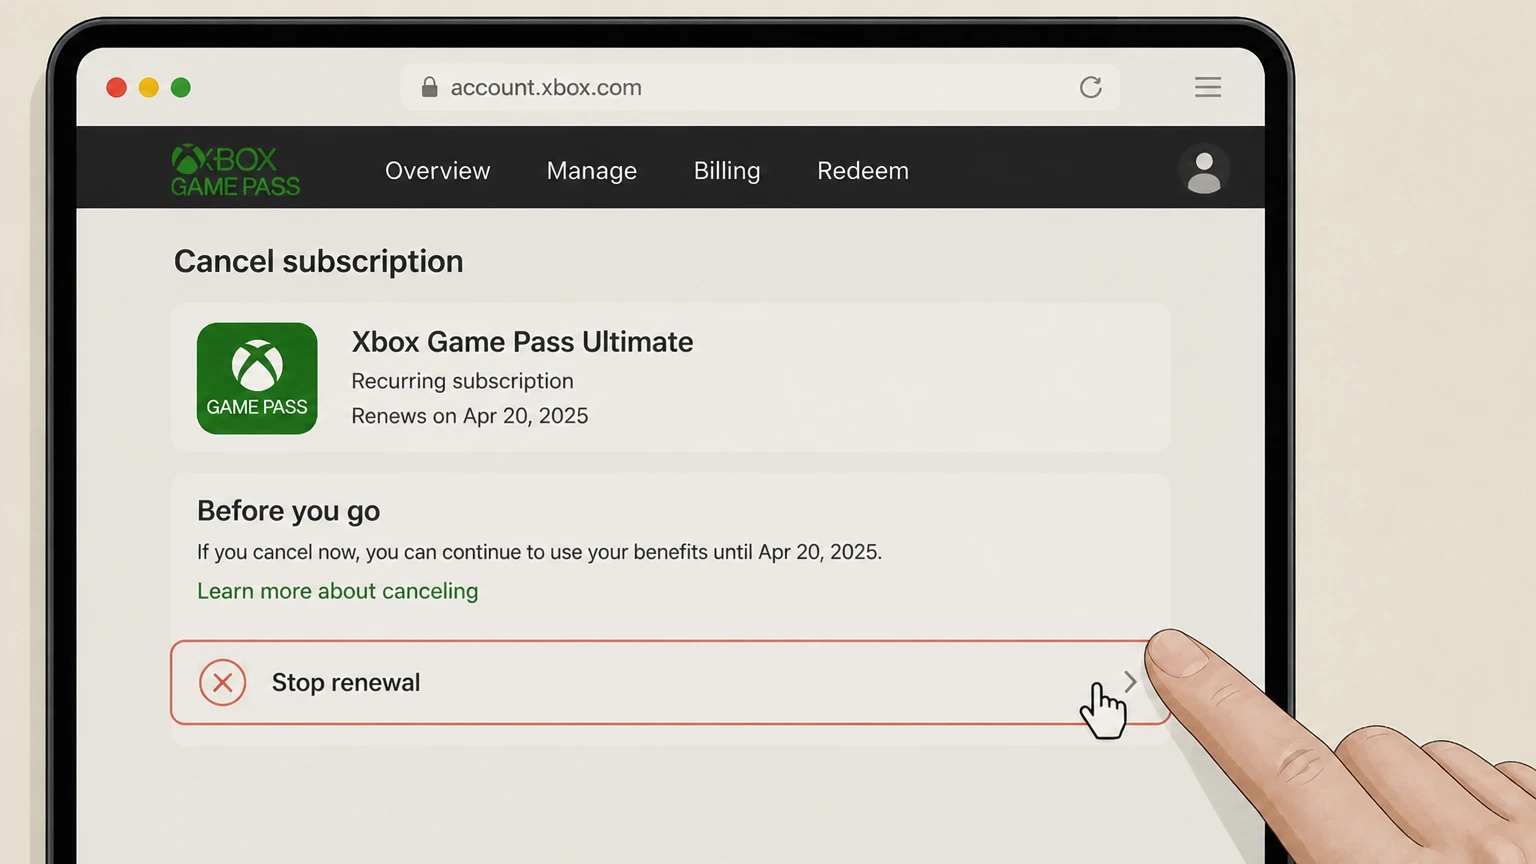Click the Recurring subscription text
The width and height of the screenshot is (1536, 864).
pyautogui.click(x=462, y=381)
